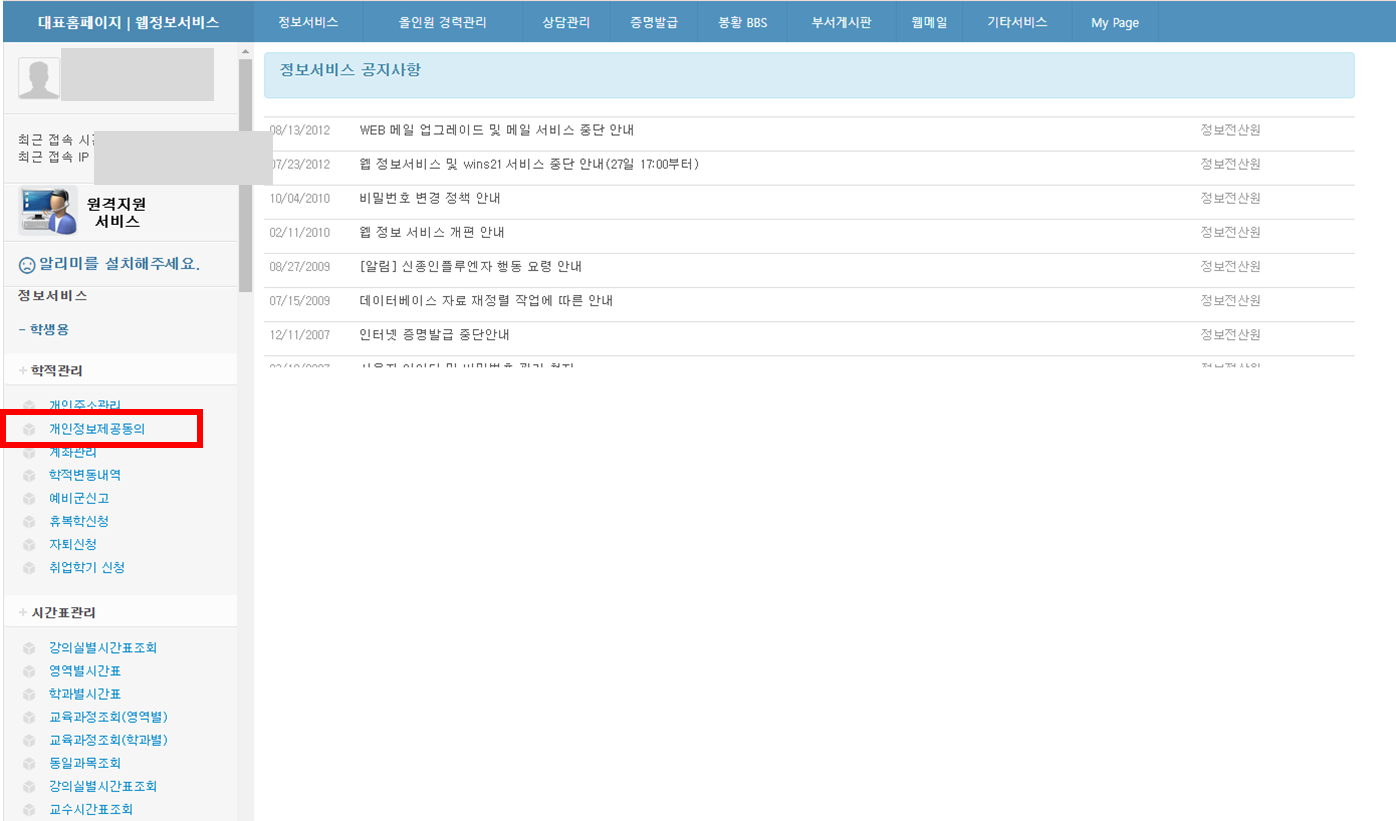
Task: Open the 비밀번호 변경 정책 안내 notice
Action: point(429,198)
